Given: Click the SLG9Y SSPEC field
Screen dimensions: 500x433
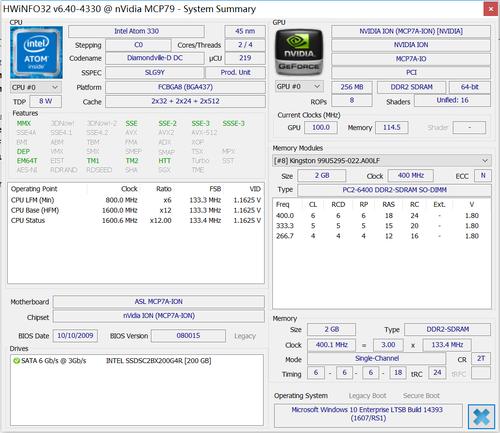Looking at the screenshot, I should coord(155,72).
